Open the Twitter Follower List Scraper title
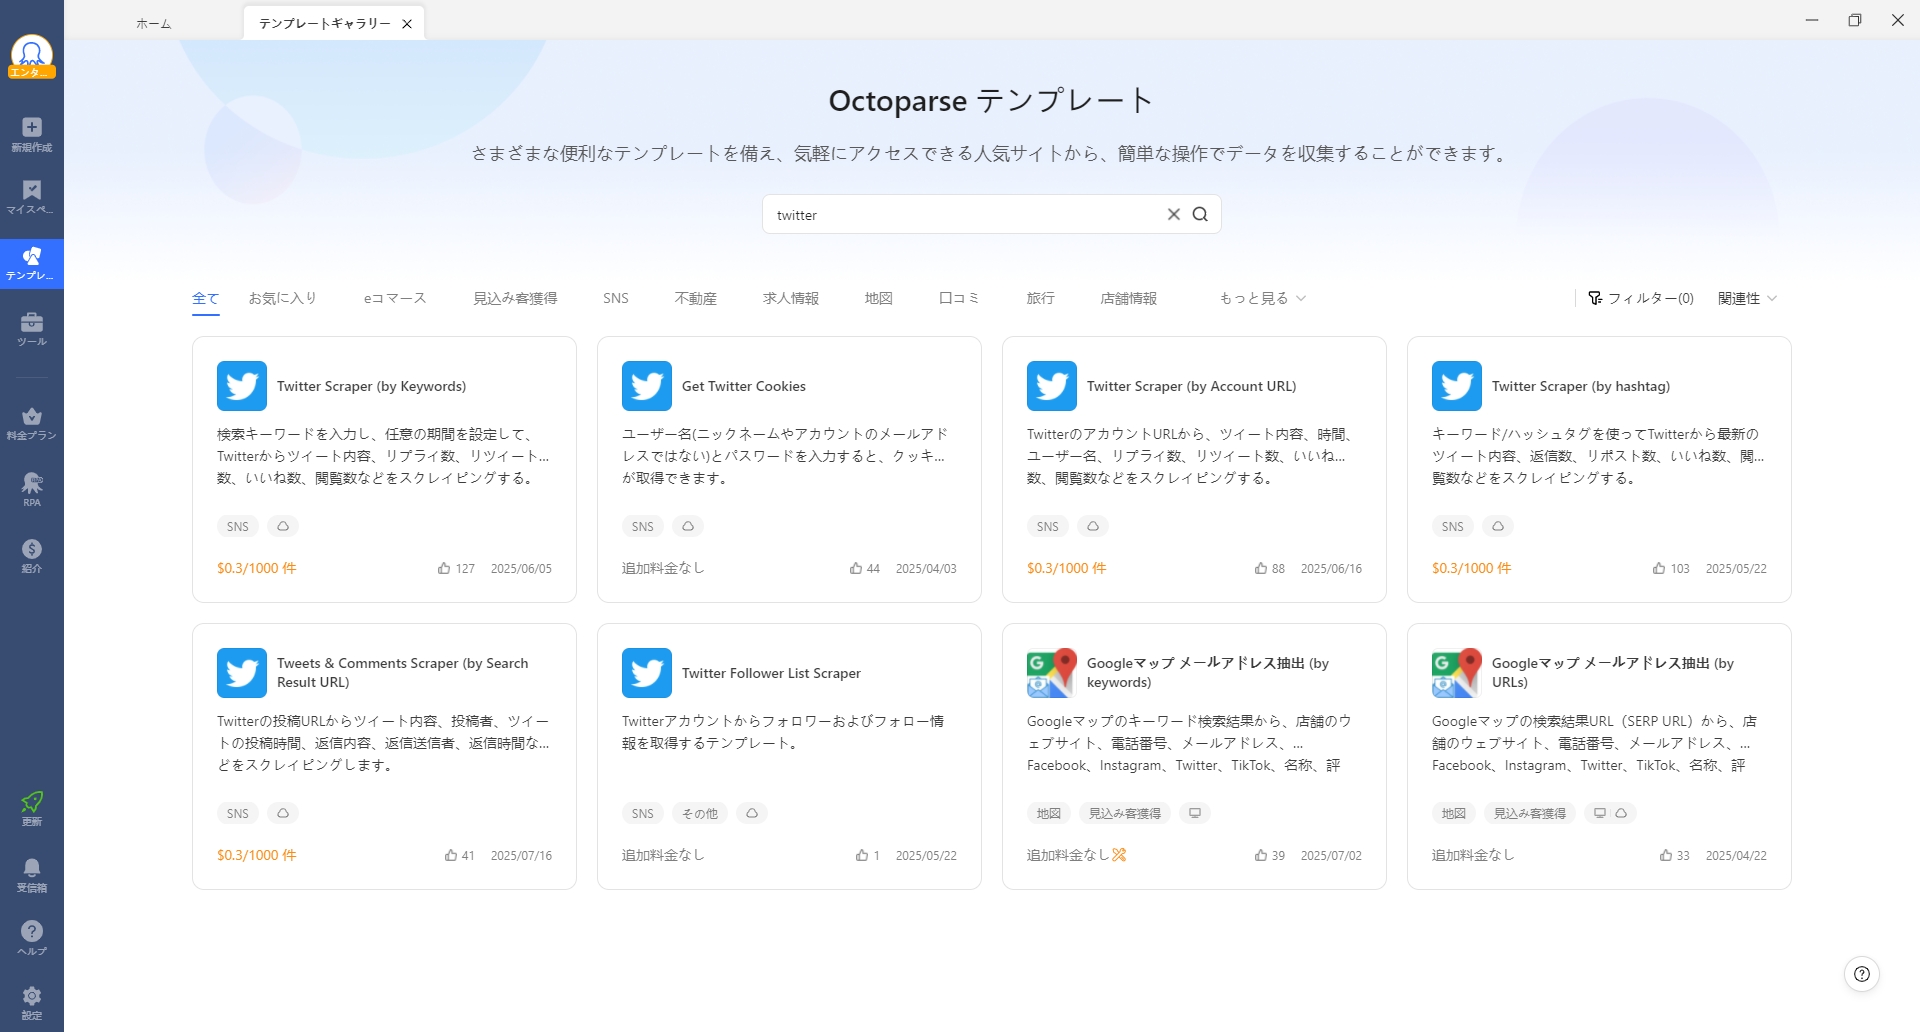This screenshot has height=1032, width=1920. point(771,673)
